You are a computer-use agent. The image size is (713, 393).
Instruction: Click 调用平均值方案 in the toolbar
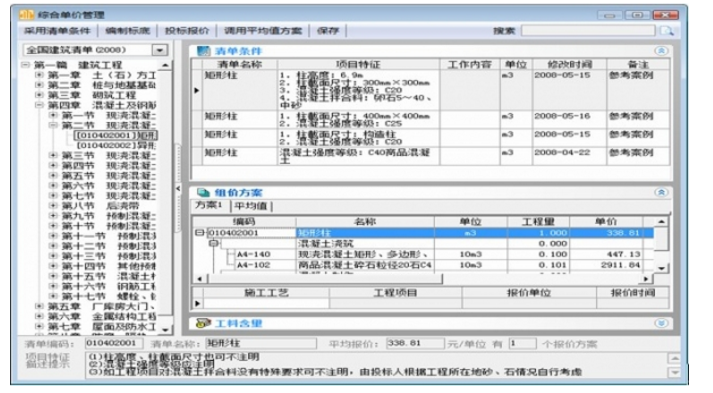point(263,31)
